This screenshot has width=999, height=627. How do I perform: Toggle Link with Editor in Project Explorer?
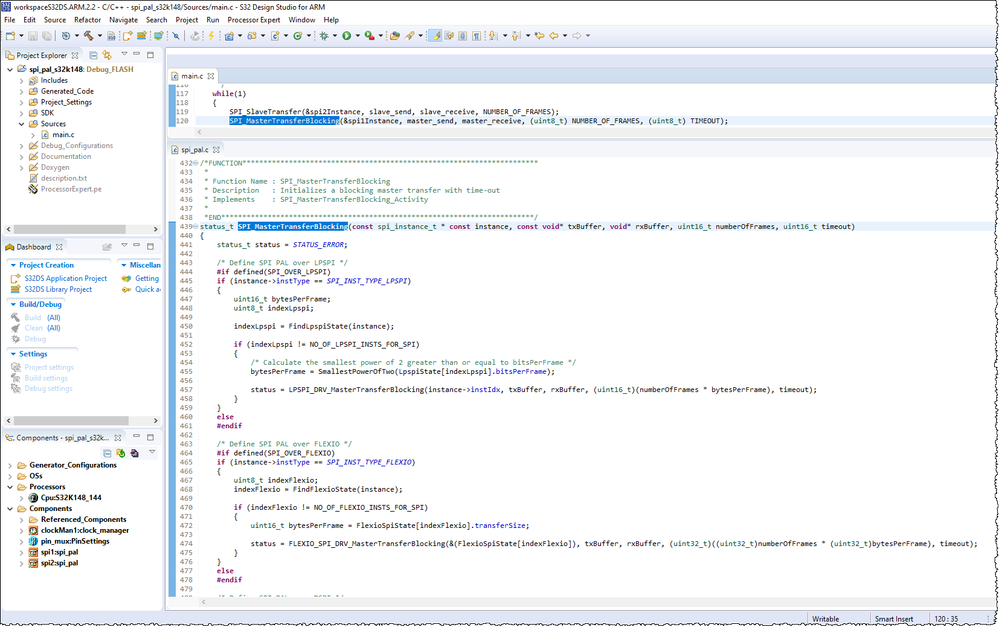tap(107, 55)
